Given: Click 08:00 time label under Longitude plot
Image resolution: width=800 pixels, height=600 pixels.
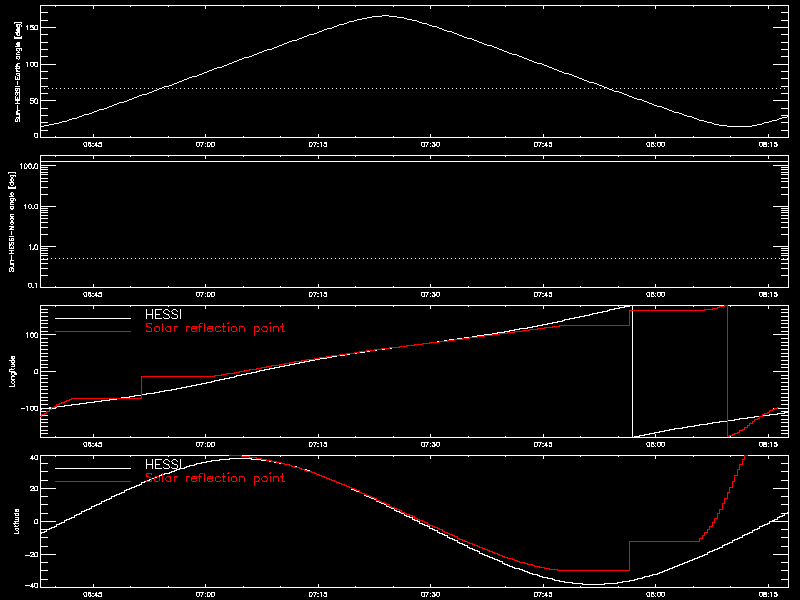Looking at the screenshot, I should 656,444.
